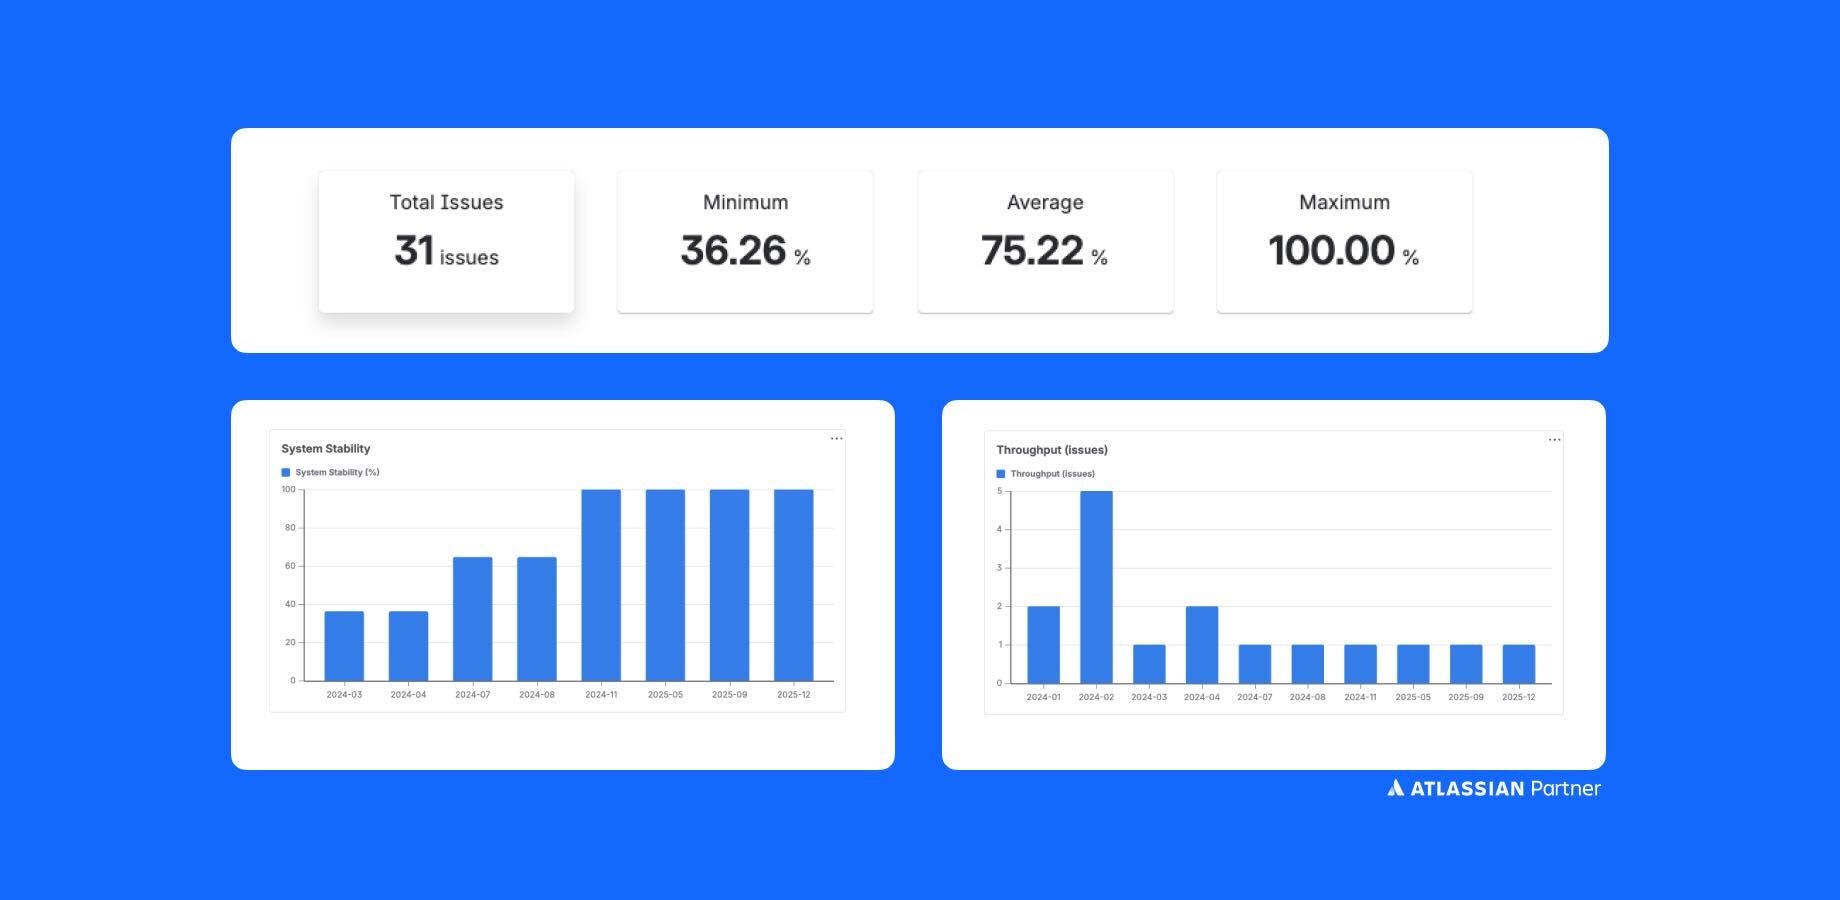
Task: Hide the Throughput legend entry
Action: 1051,473
